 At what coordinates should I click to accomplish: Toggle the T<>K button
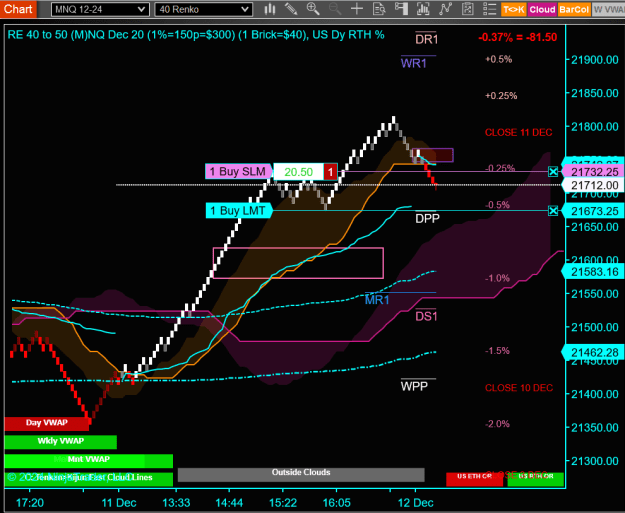coord(514,10)
